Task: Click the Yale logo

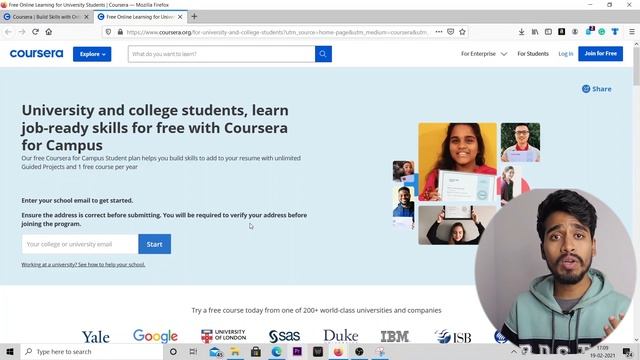Action: [96, 337]
